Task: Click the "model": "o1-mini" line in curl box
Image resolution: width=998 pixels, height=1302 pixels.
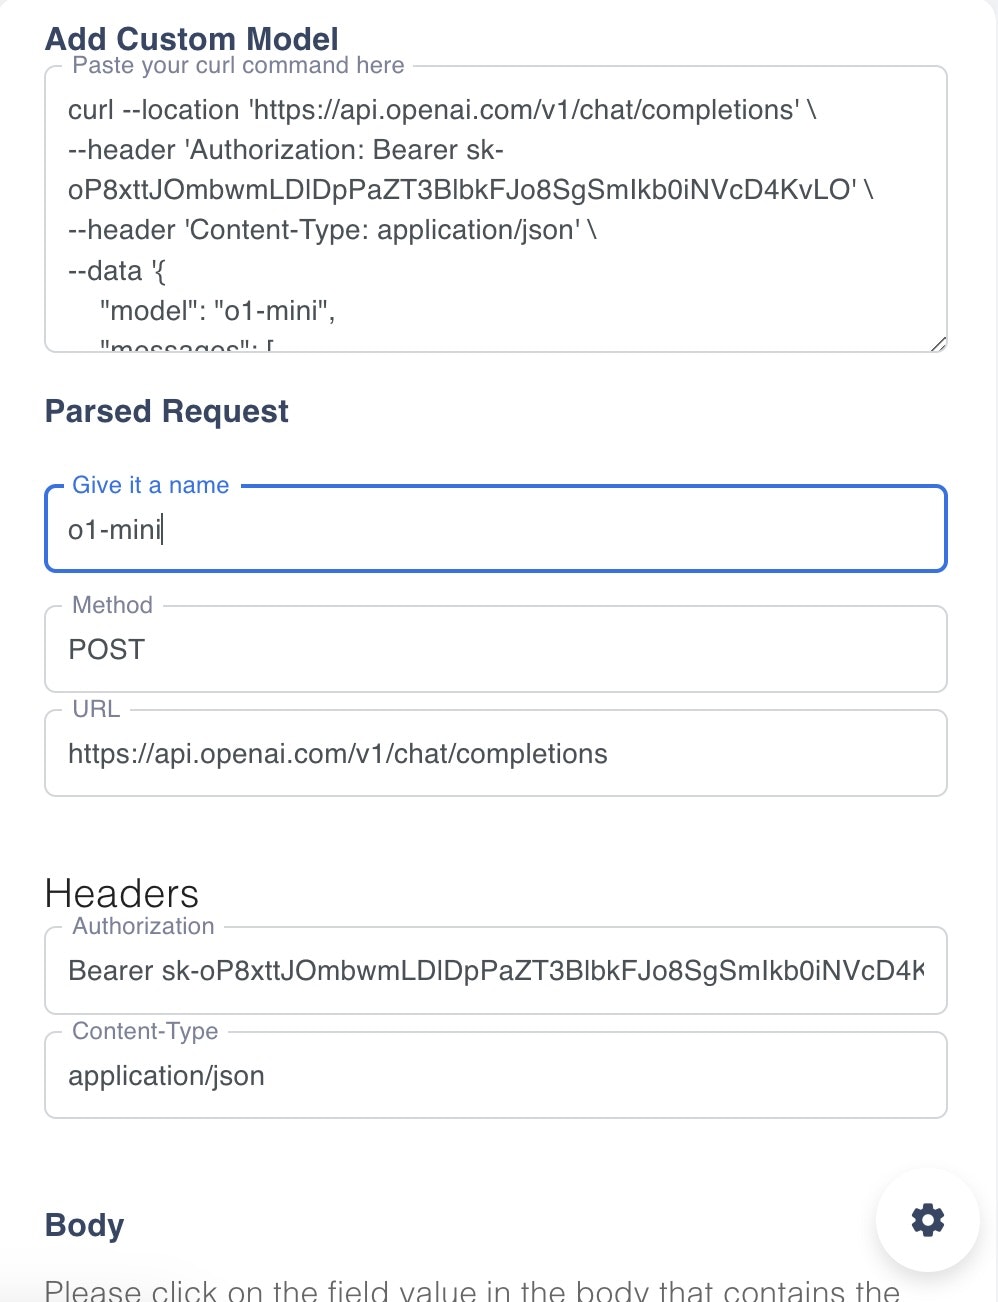Action: 218,311
